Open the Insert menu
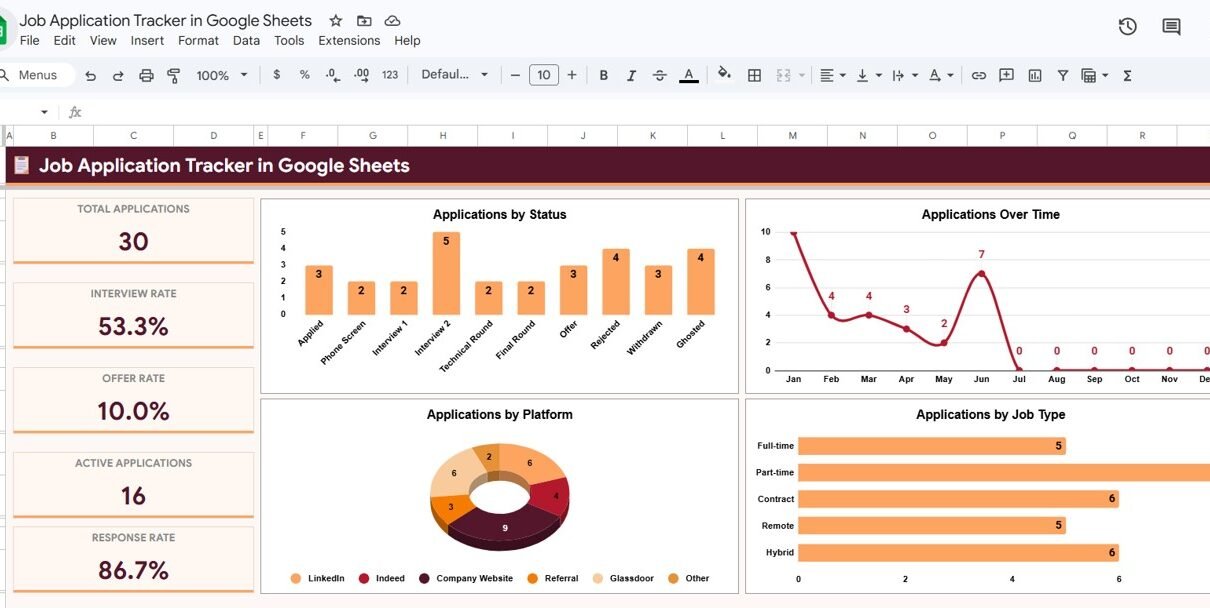This screenshot has width=1210, height=608. point(147,41)
